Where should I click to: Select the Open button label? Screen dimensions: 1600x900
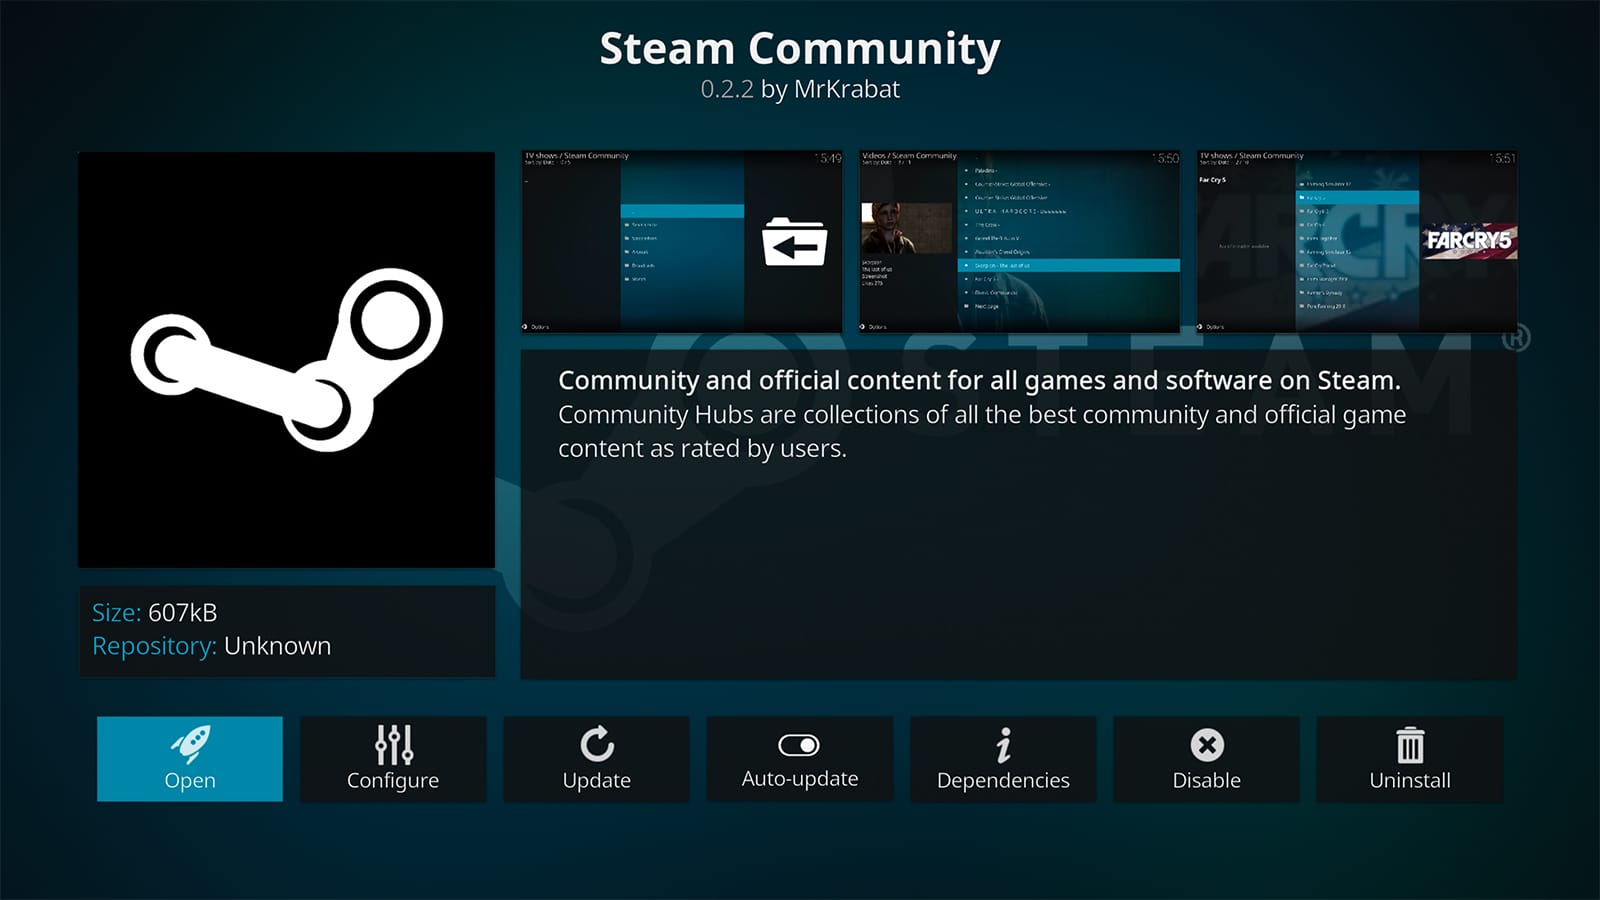(x=190, y=781)
